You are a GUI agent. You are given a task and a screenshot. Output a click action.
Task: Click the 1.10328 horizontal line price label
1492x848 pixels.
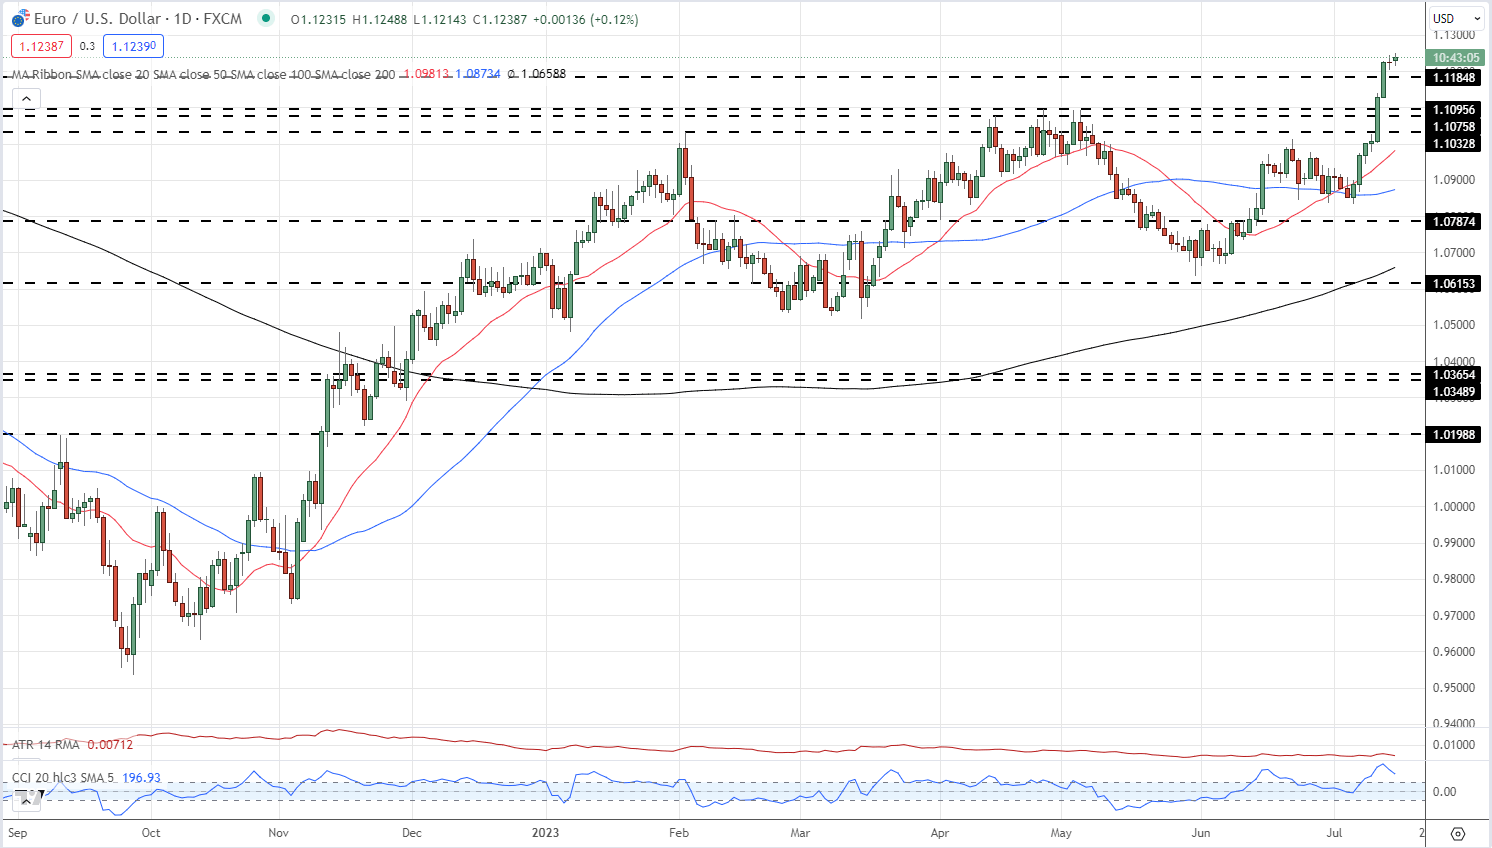click(x=1454, y=144)
